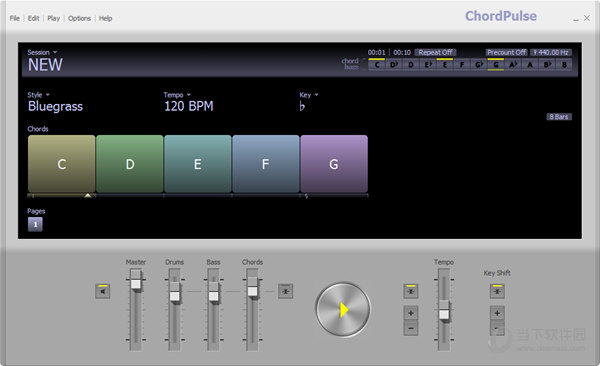Click the B note key in chord strip
This screenshot has width=600, height=366.
tap(564, 65)
